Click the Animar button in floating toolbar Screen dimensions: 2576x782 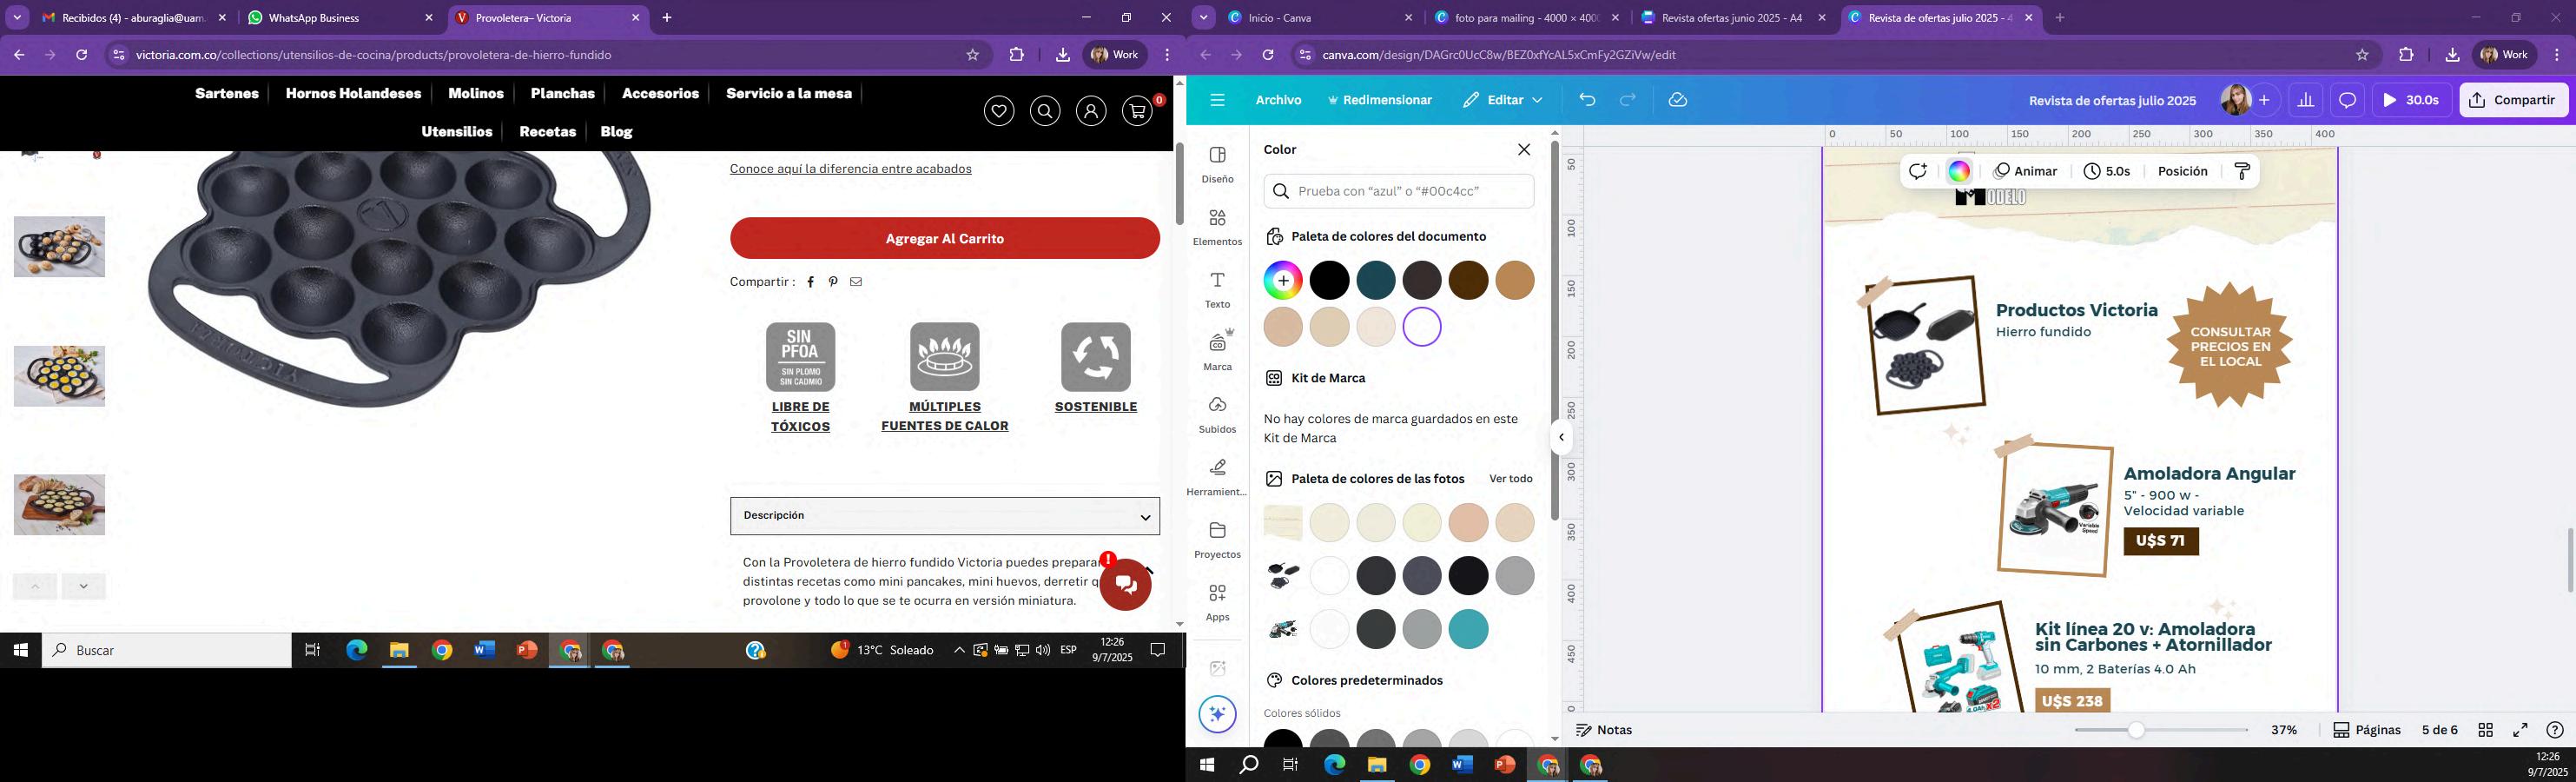click(2026, 172)
